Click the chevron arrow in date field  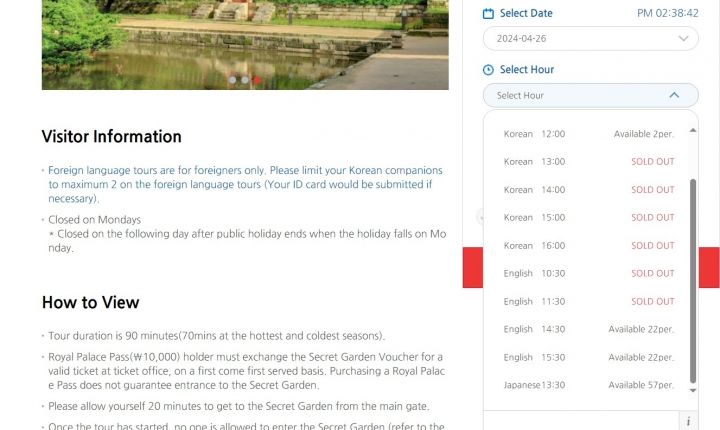[683, 39]
